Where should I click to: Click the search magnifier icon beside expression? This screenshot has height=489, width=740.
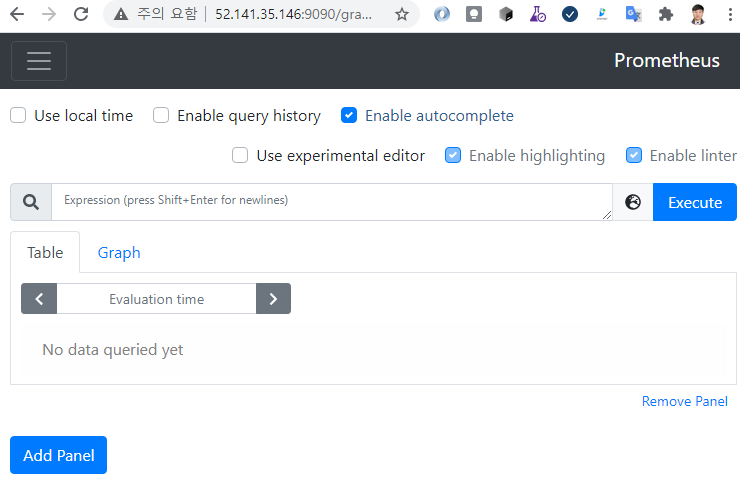coord(31,202)
